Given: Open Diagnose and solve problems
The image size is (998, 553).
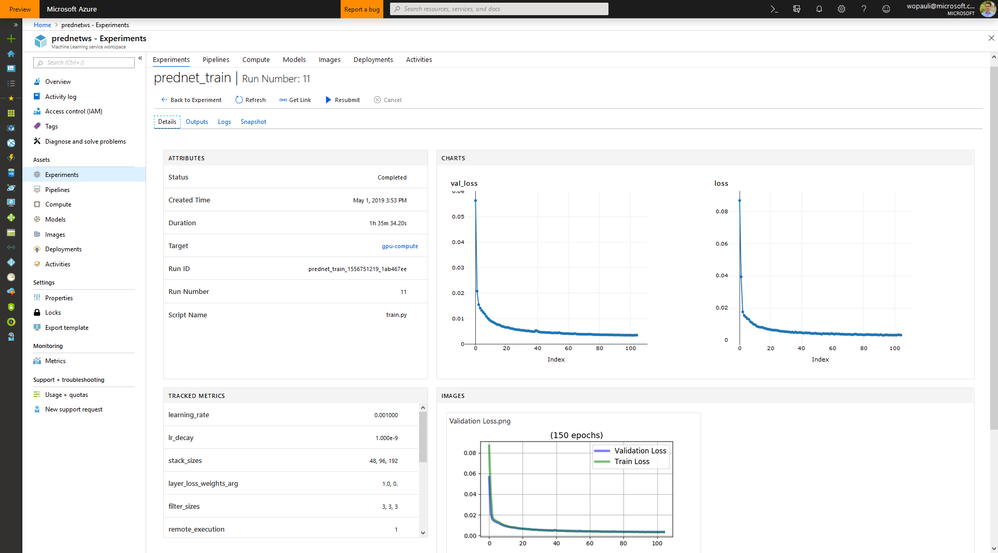Looking at the screenshot, I should 85,141.
